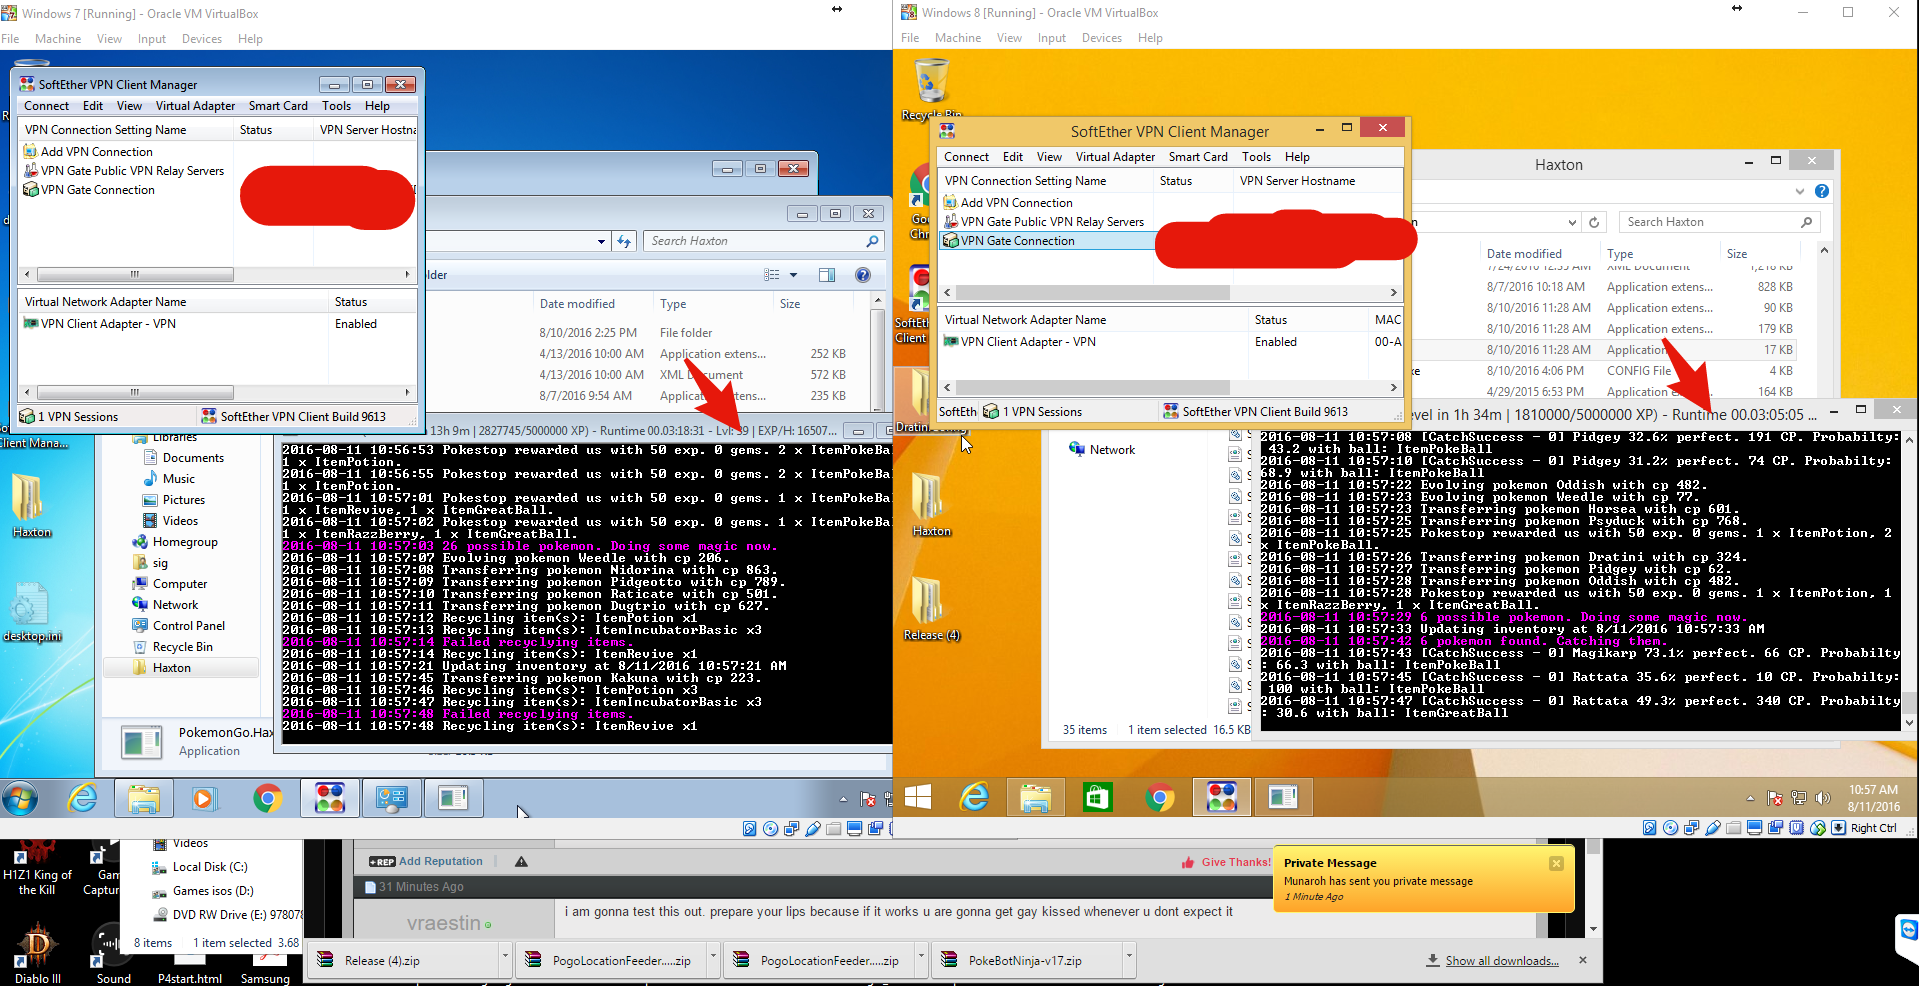Open help icon in Windows 7 Explorer toolbar
Viewport: 1919px width, 986px height.
click(x=863, y=275)
